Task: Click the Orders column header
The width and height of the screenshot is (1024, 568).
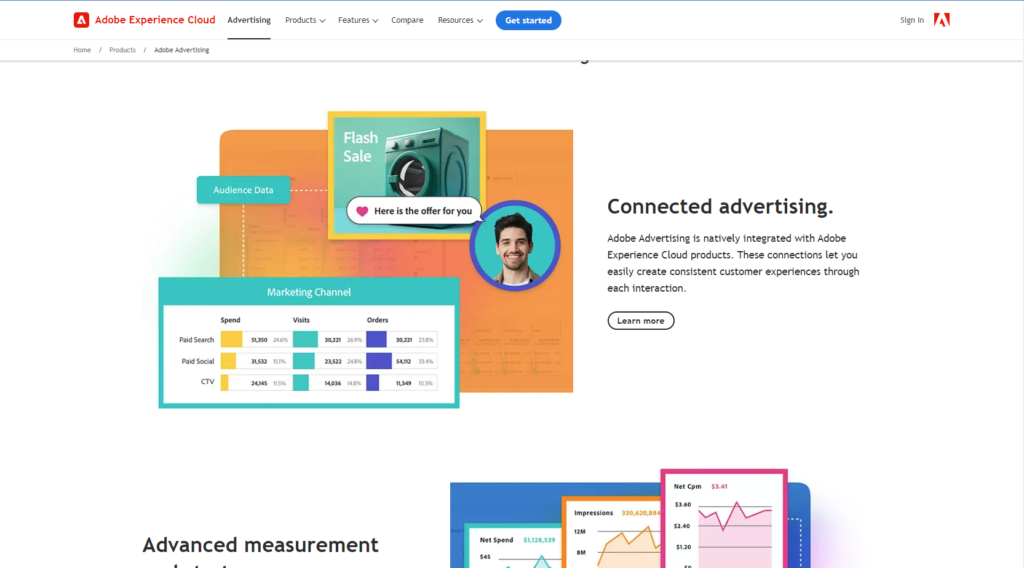Action: pyautogui.click(x=377, y=320)
